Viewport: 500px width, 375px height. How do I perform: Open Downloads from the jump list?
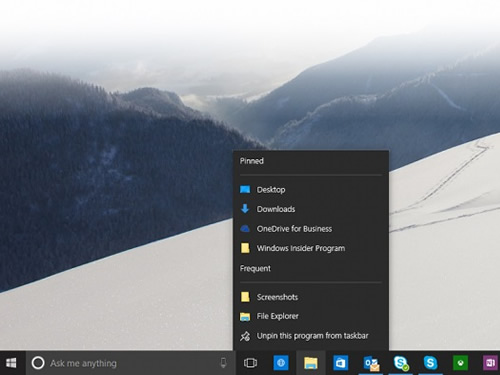pyautogui.click(x=311, y=209)
